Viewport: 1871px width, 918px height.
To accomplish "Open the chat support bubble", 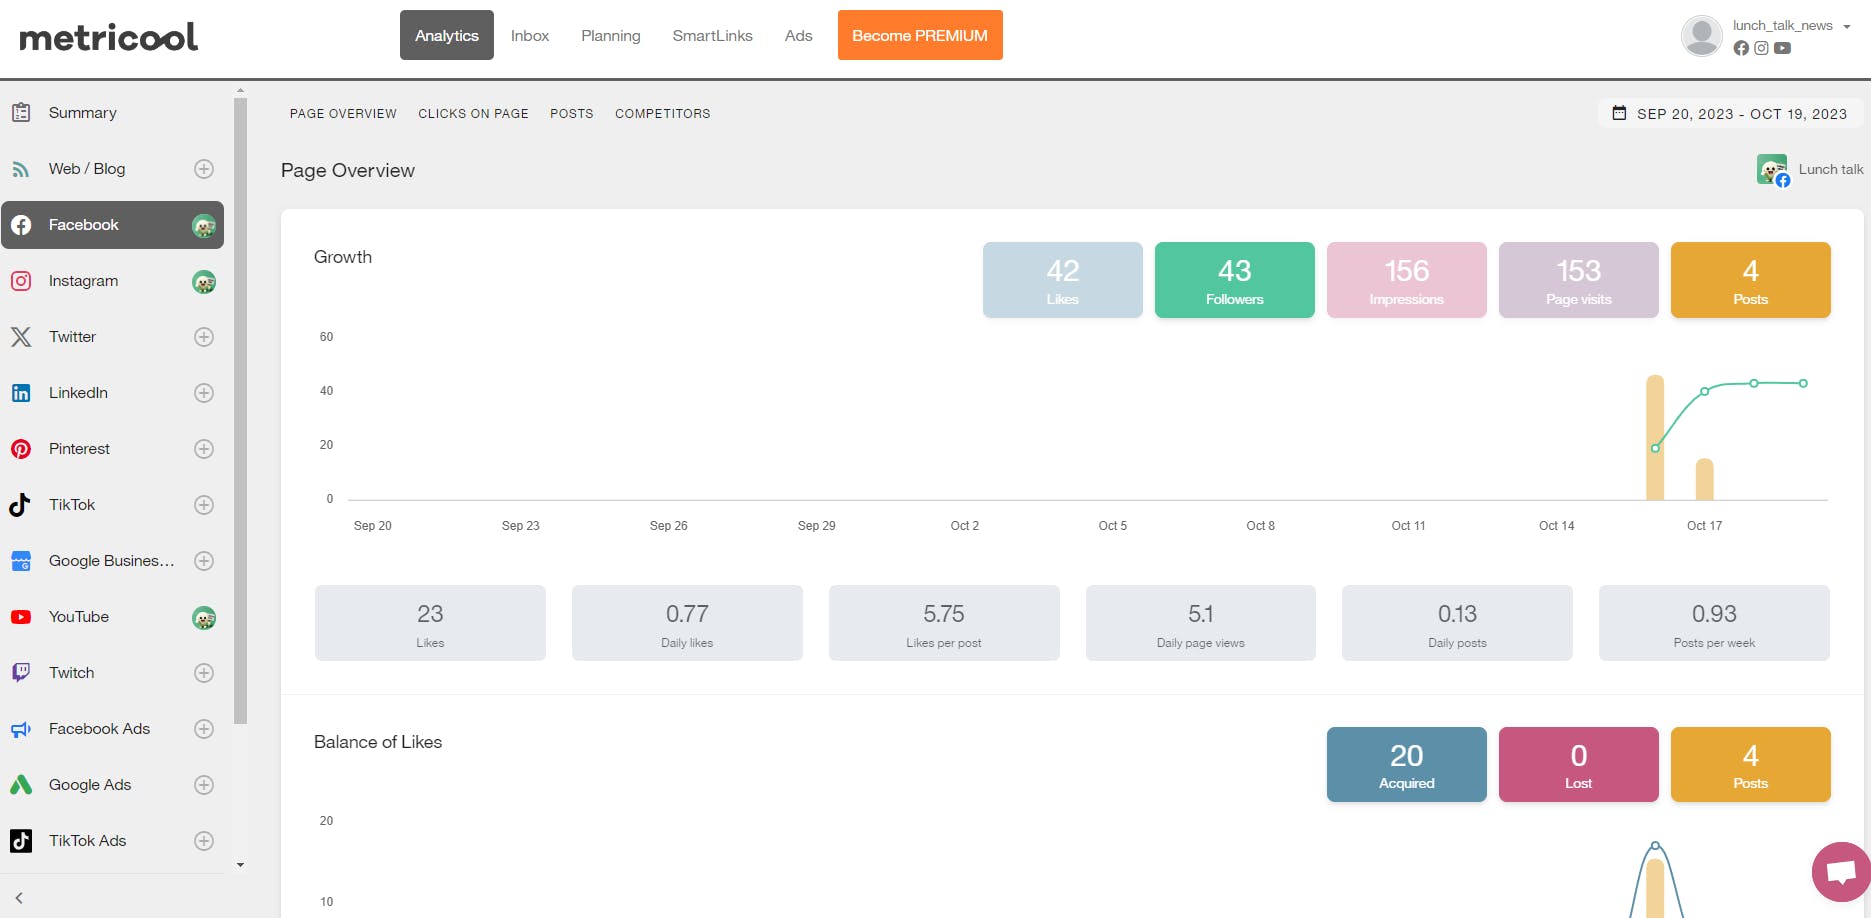I will tap(1841, 872).
